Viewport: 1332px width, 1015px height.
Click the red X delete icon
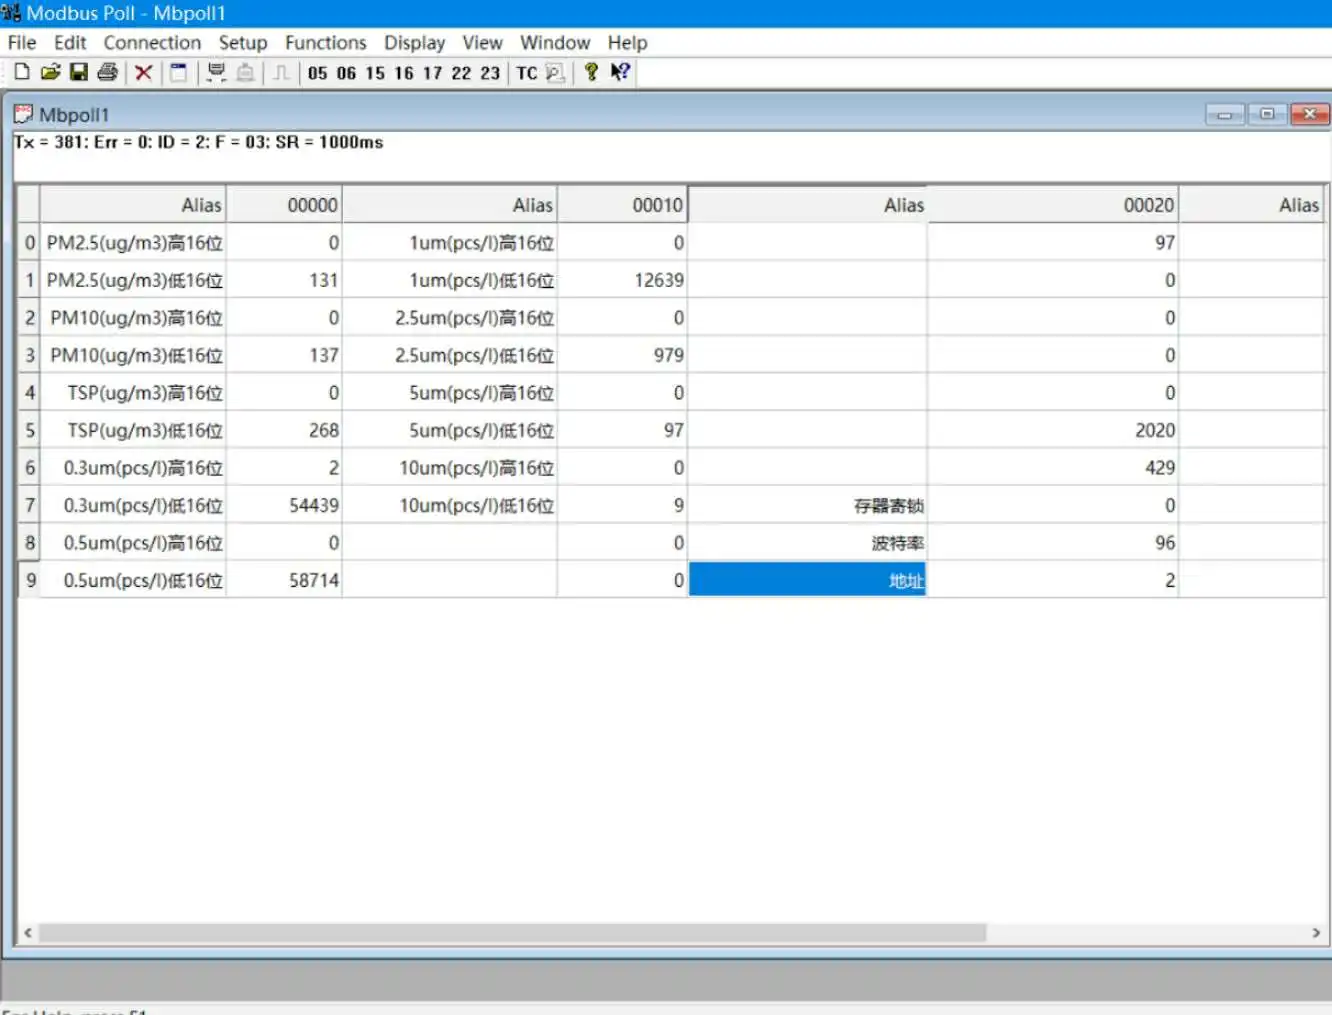click(144, 72)
